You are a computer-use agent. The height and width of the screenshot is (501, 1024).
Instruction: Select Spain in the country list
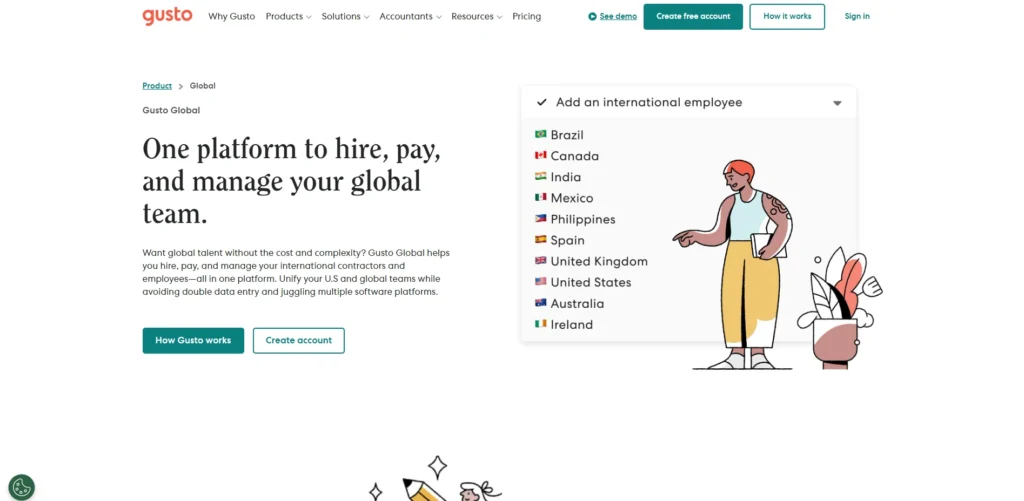pos(568,240)
